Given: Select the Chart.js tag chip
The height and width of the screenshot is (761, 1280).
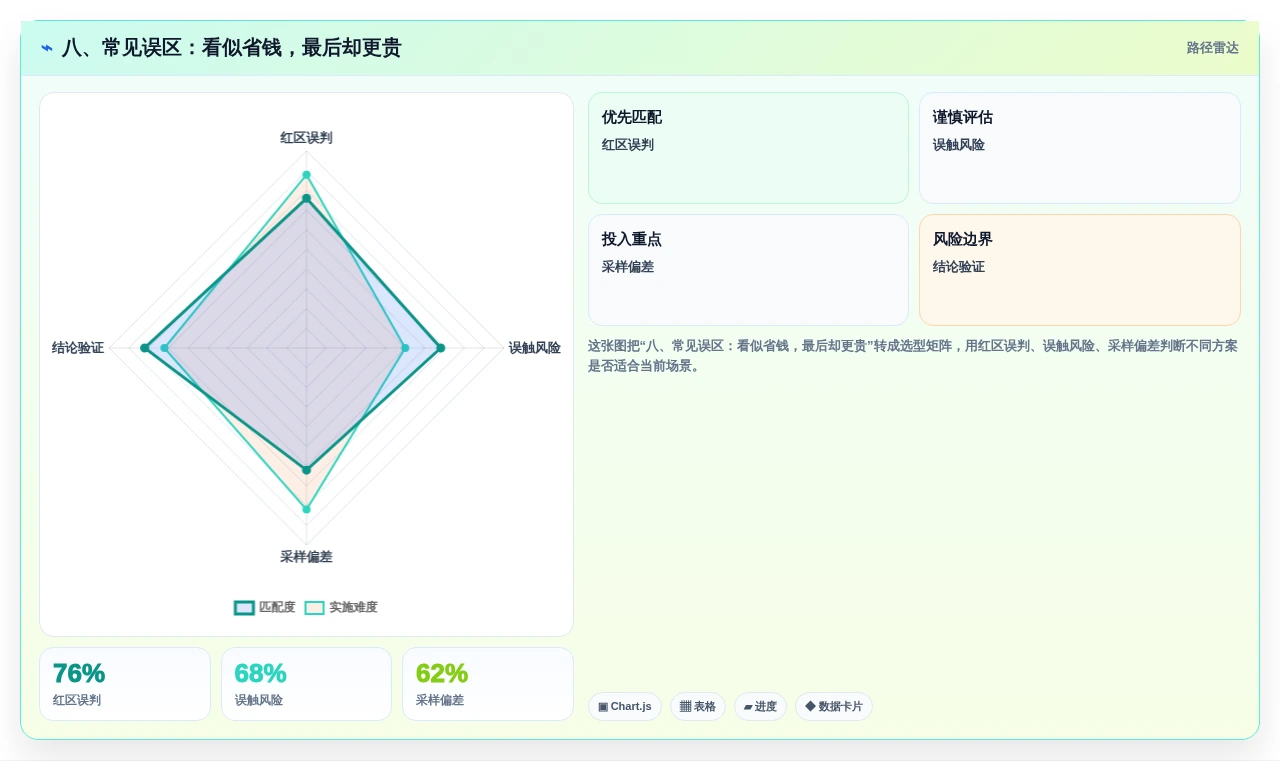Looking at the screenshot, I should point(625,706).
